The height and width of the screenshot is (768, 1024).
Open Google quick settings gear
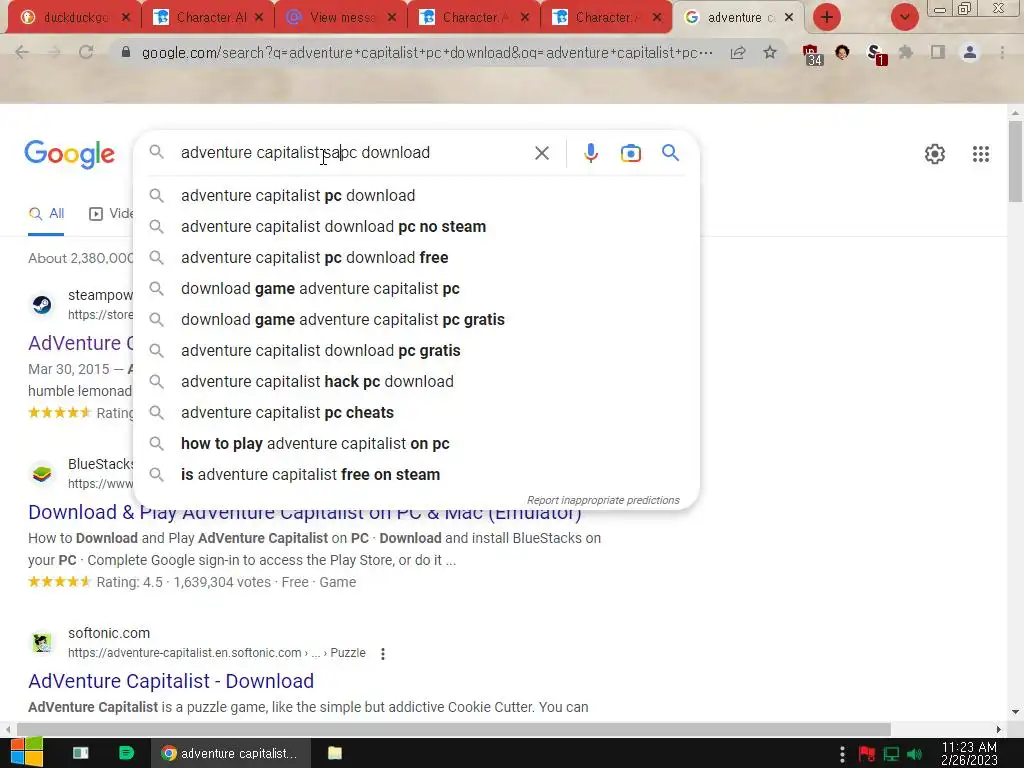pos(935,154)
